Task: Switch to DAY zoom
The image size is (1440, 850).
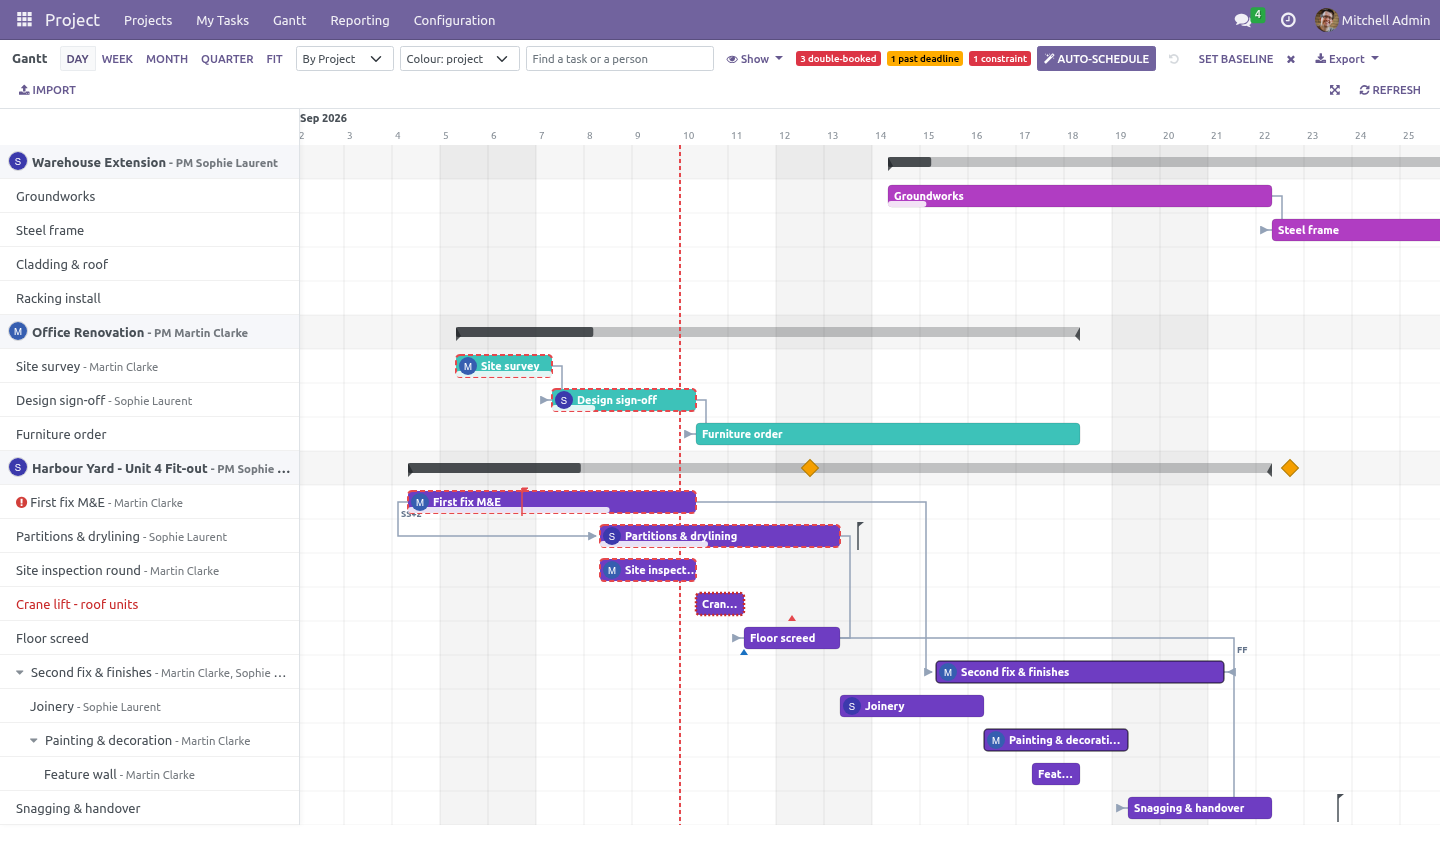Action: (x=77, y=59)
